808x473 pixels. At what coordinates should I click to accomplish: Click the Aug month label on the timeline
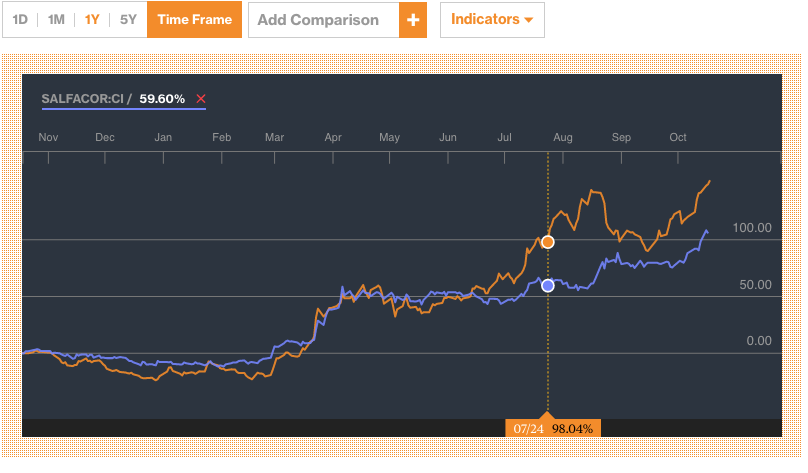point(563,137)
